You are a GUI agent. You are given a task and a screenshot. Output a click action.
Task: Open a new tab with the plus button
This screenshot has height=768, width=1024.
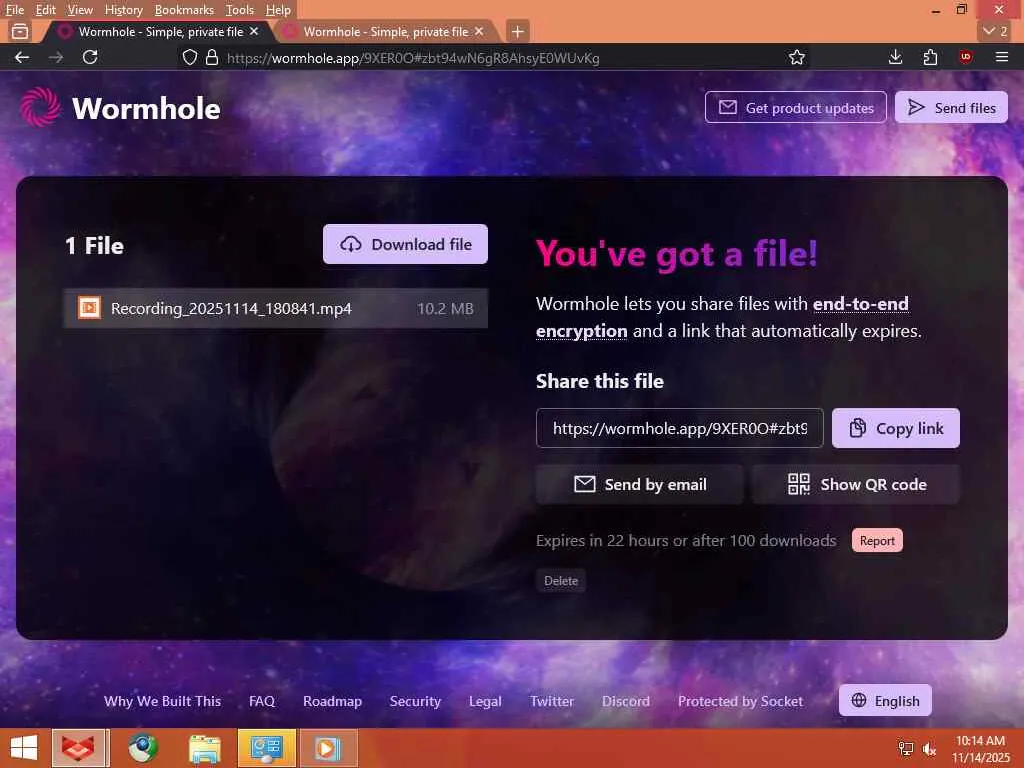click(x=517, y=31)
